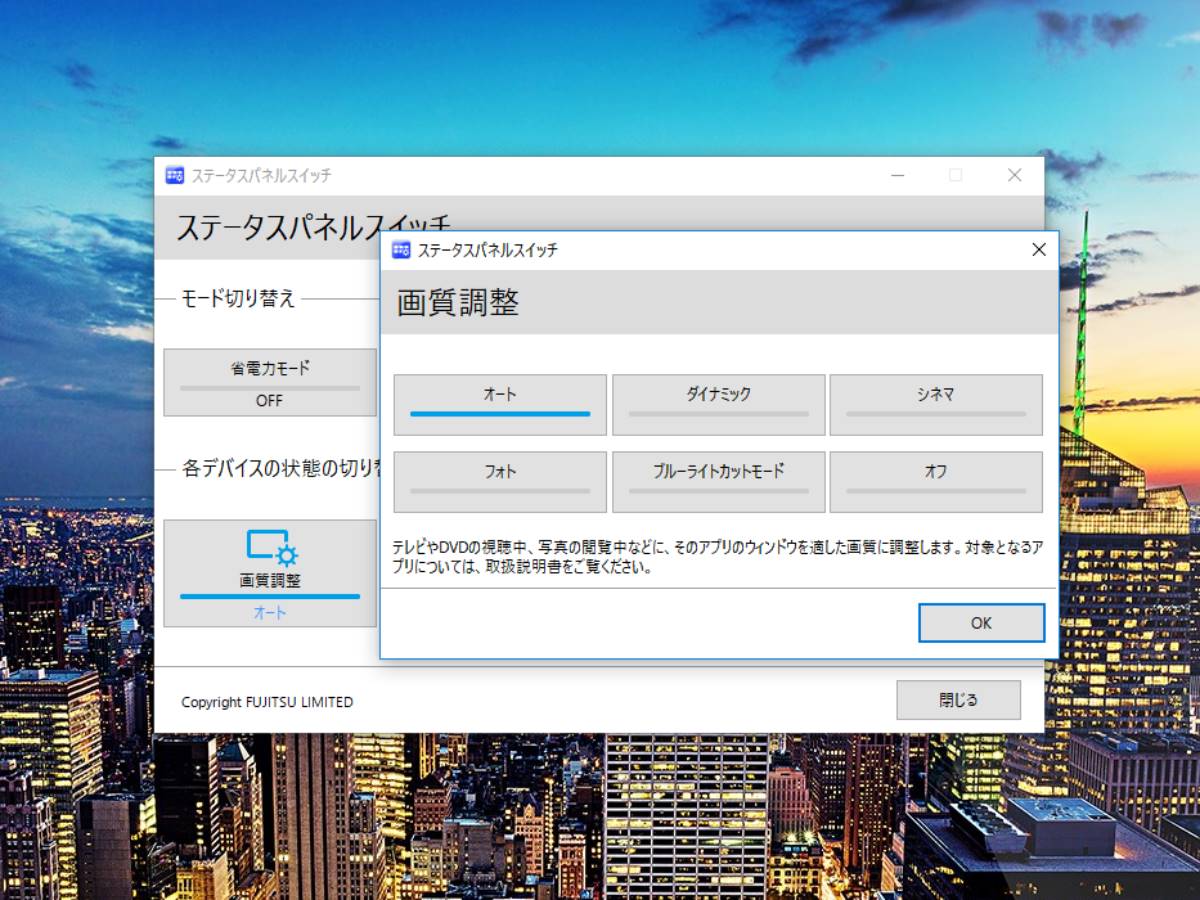Enable ブルーライトカットモード
The height and width of the screenshot is (900, 1200).
pyautogui.click(x=718, y=481)
